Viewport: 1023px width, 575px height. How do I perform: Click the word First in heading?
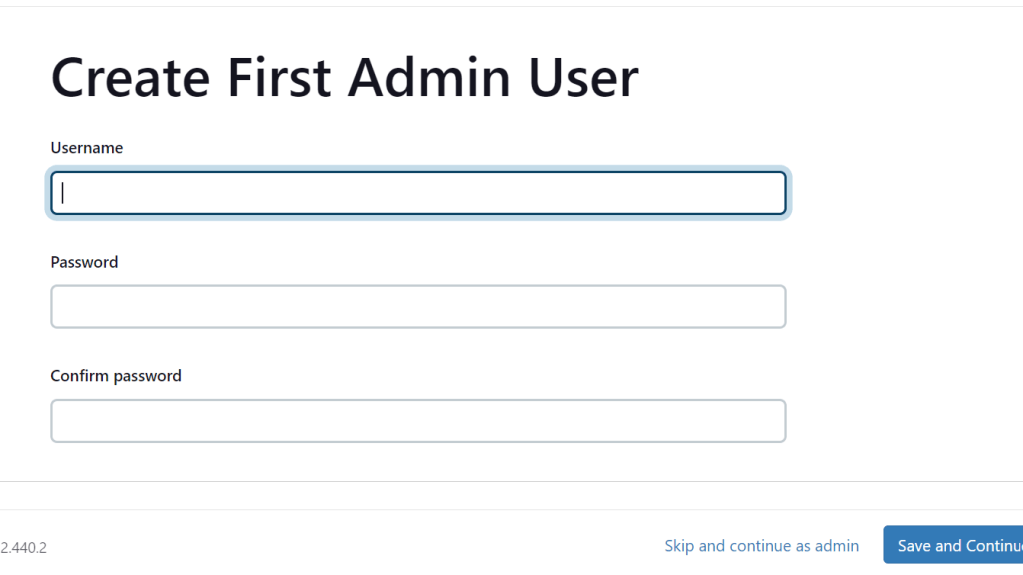click(x=278, y=77)
